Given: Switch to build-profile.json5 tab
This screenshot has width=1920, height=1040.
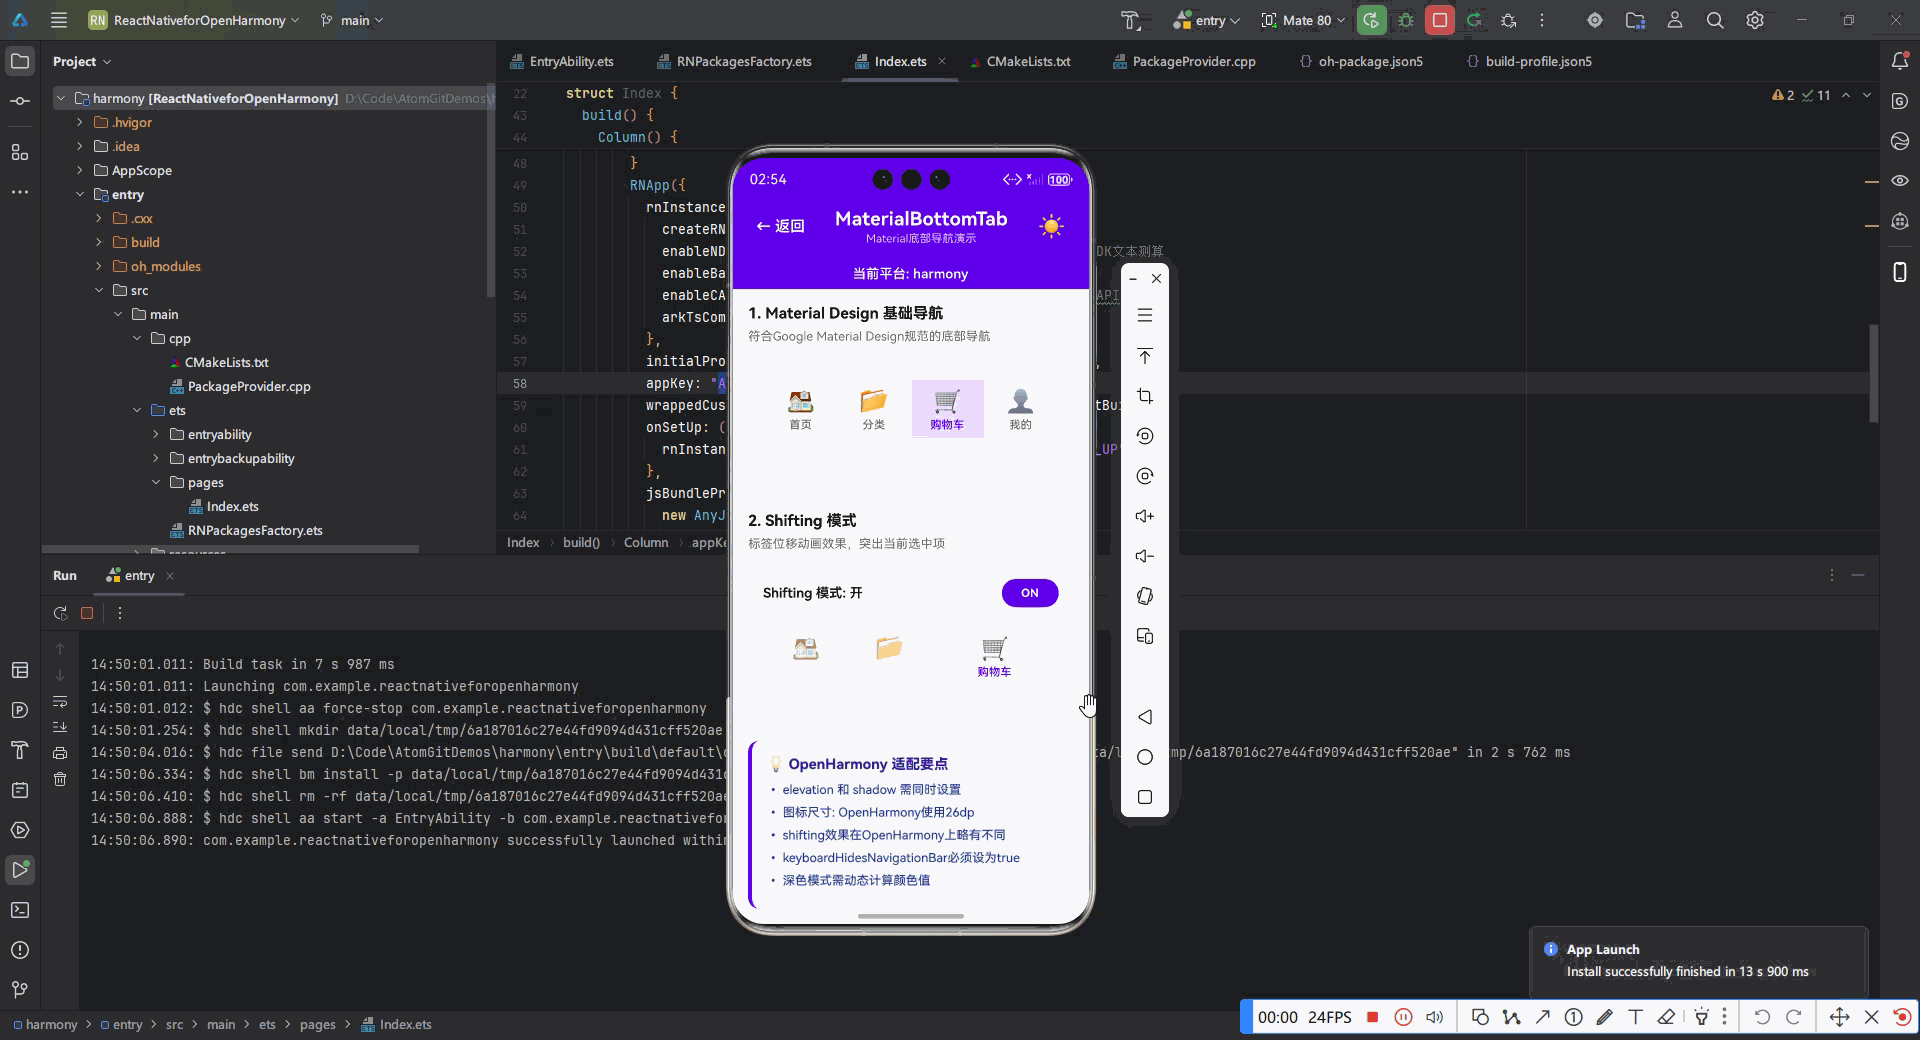Looking at the screenshot, I should coord(1529,61).
